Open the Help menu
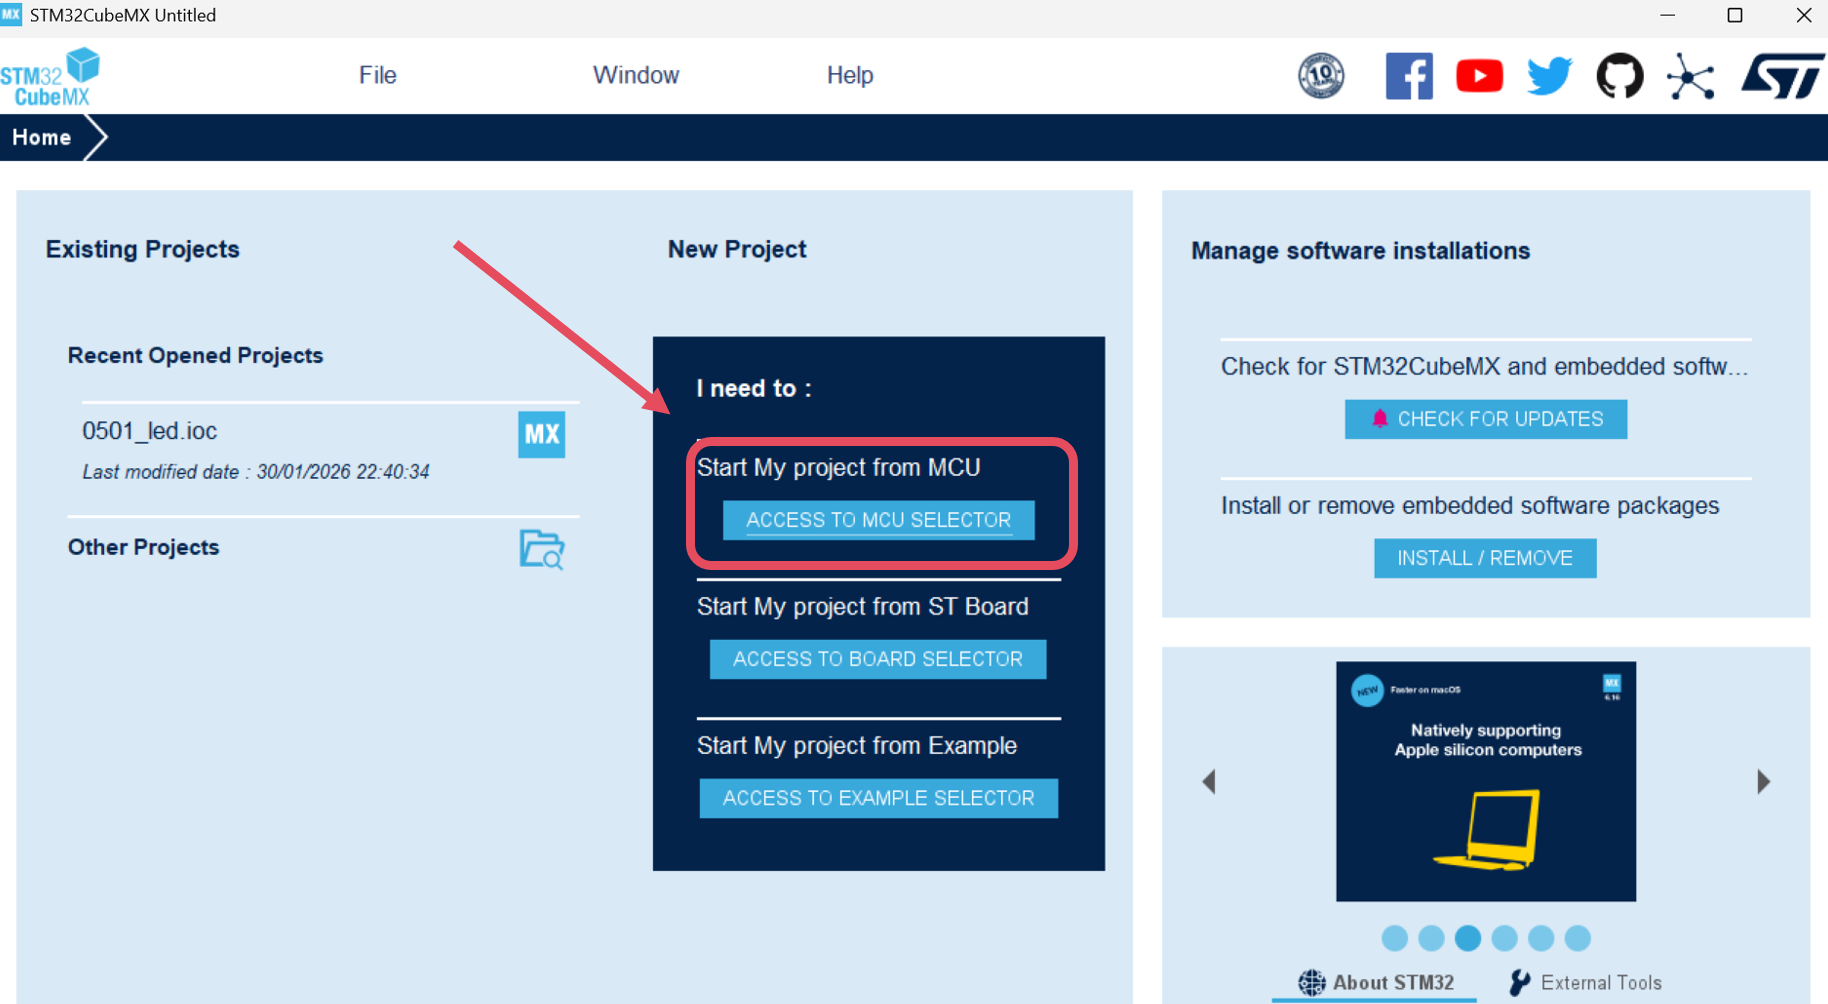 pyautogui.click(x=849, y=75)
